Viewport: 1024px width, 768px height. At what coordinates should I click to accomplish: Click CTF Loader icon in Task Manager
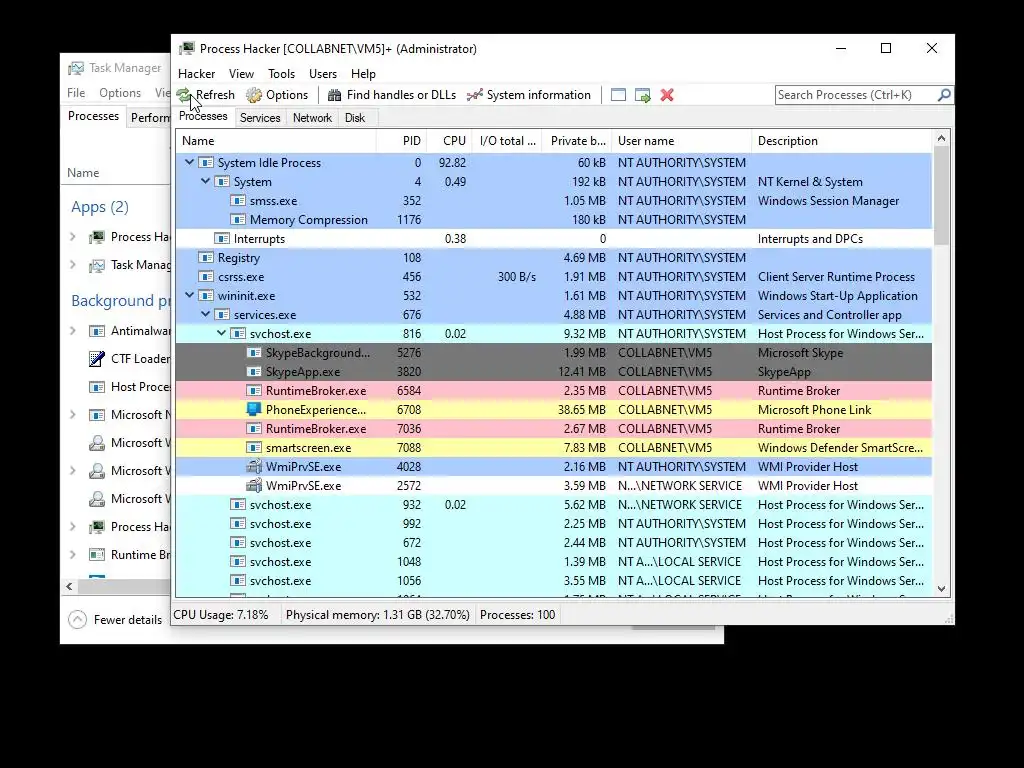[97, 359]
